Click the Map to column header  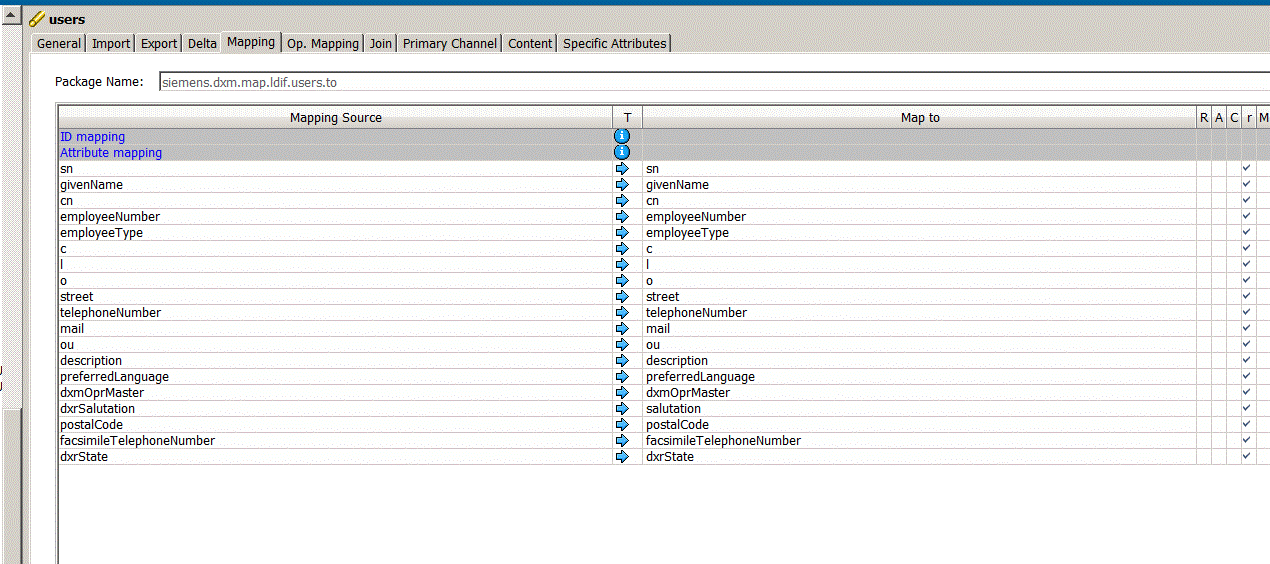[x=919, y=118]
